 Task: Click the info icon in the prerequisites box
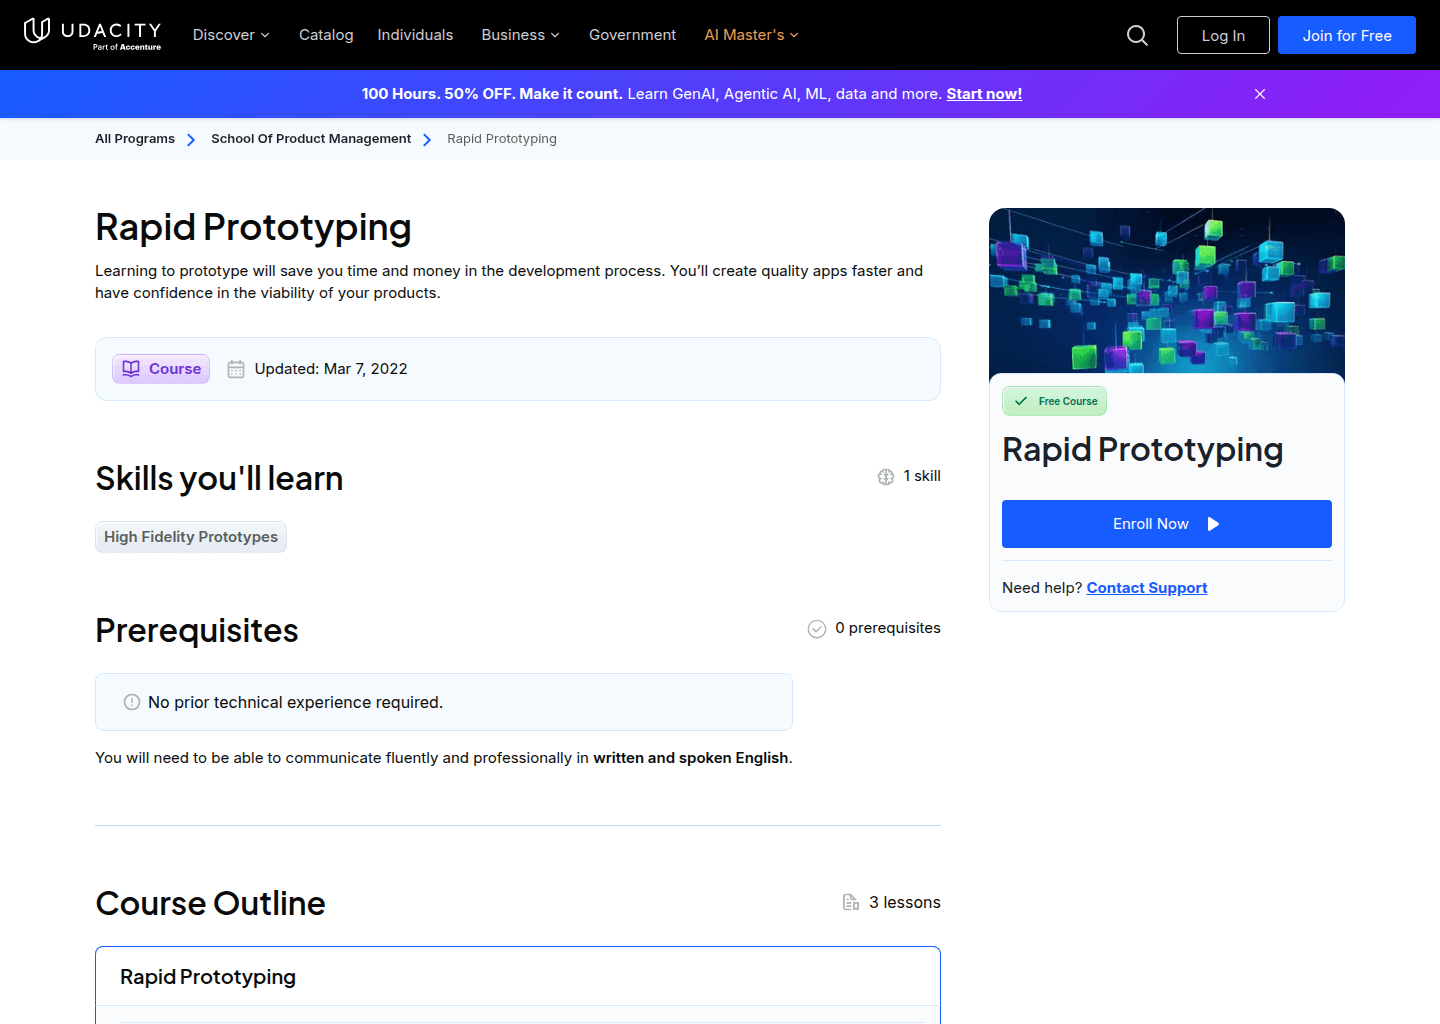(131, 702)
